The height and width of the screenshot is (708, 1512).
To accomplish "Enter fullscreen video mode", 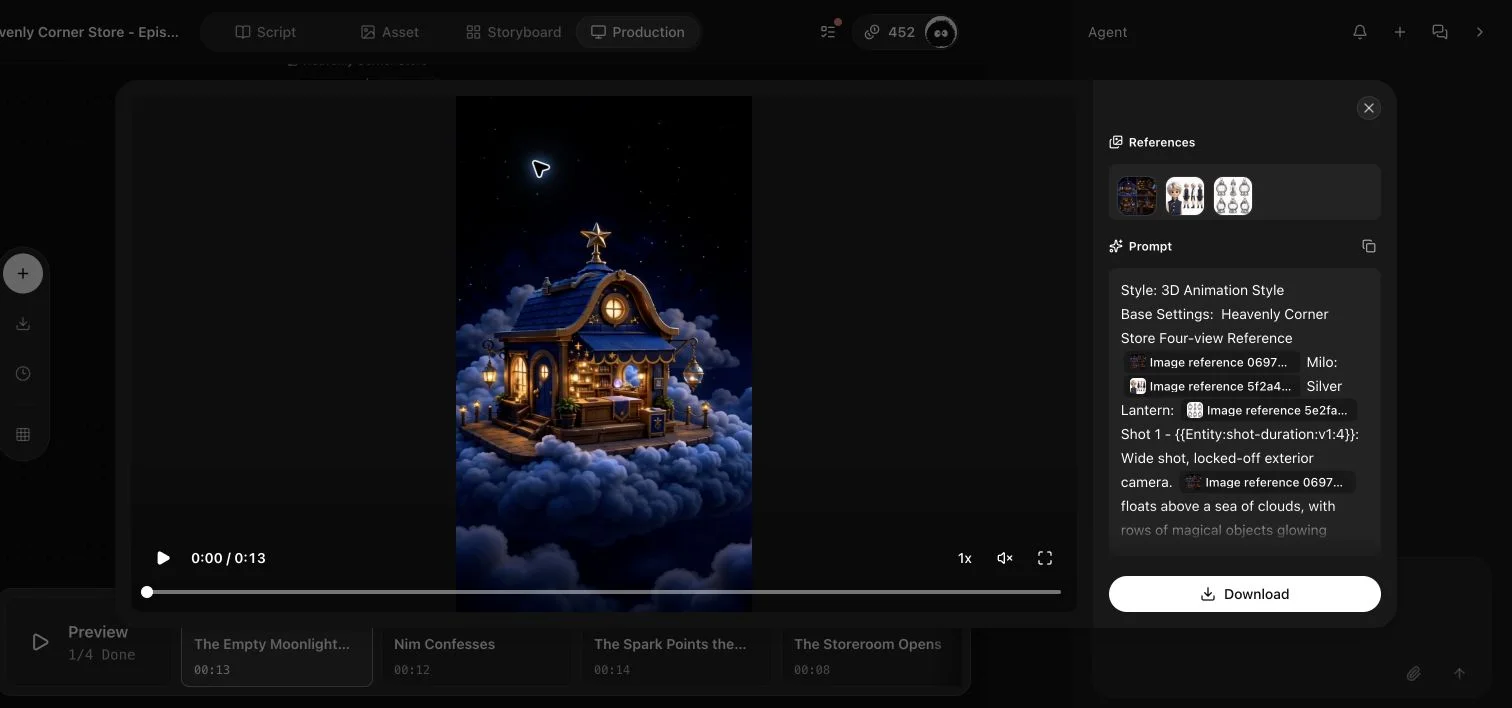I will click(1045, 558).
